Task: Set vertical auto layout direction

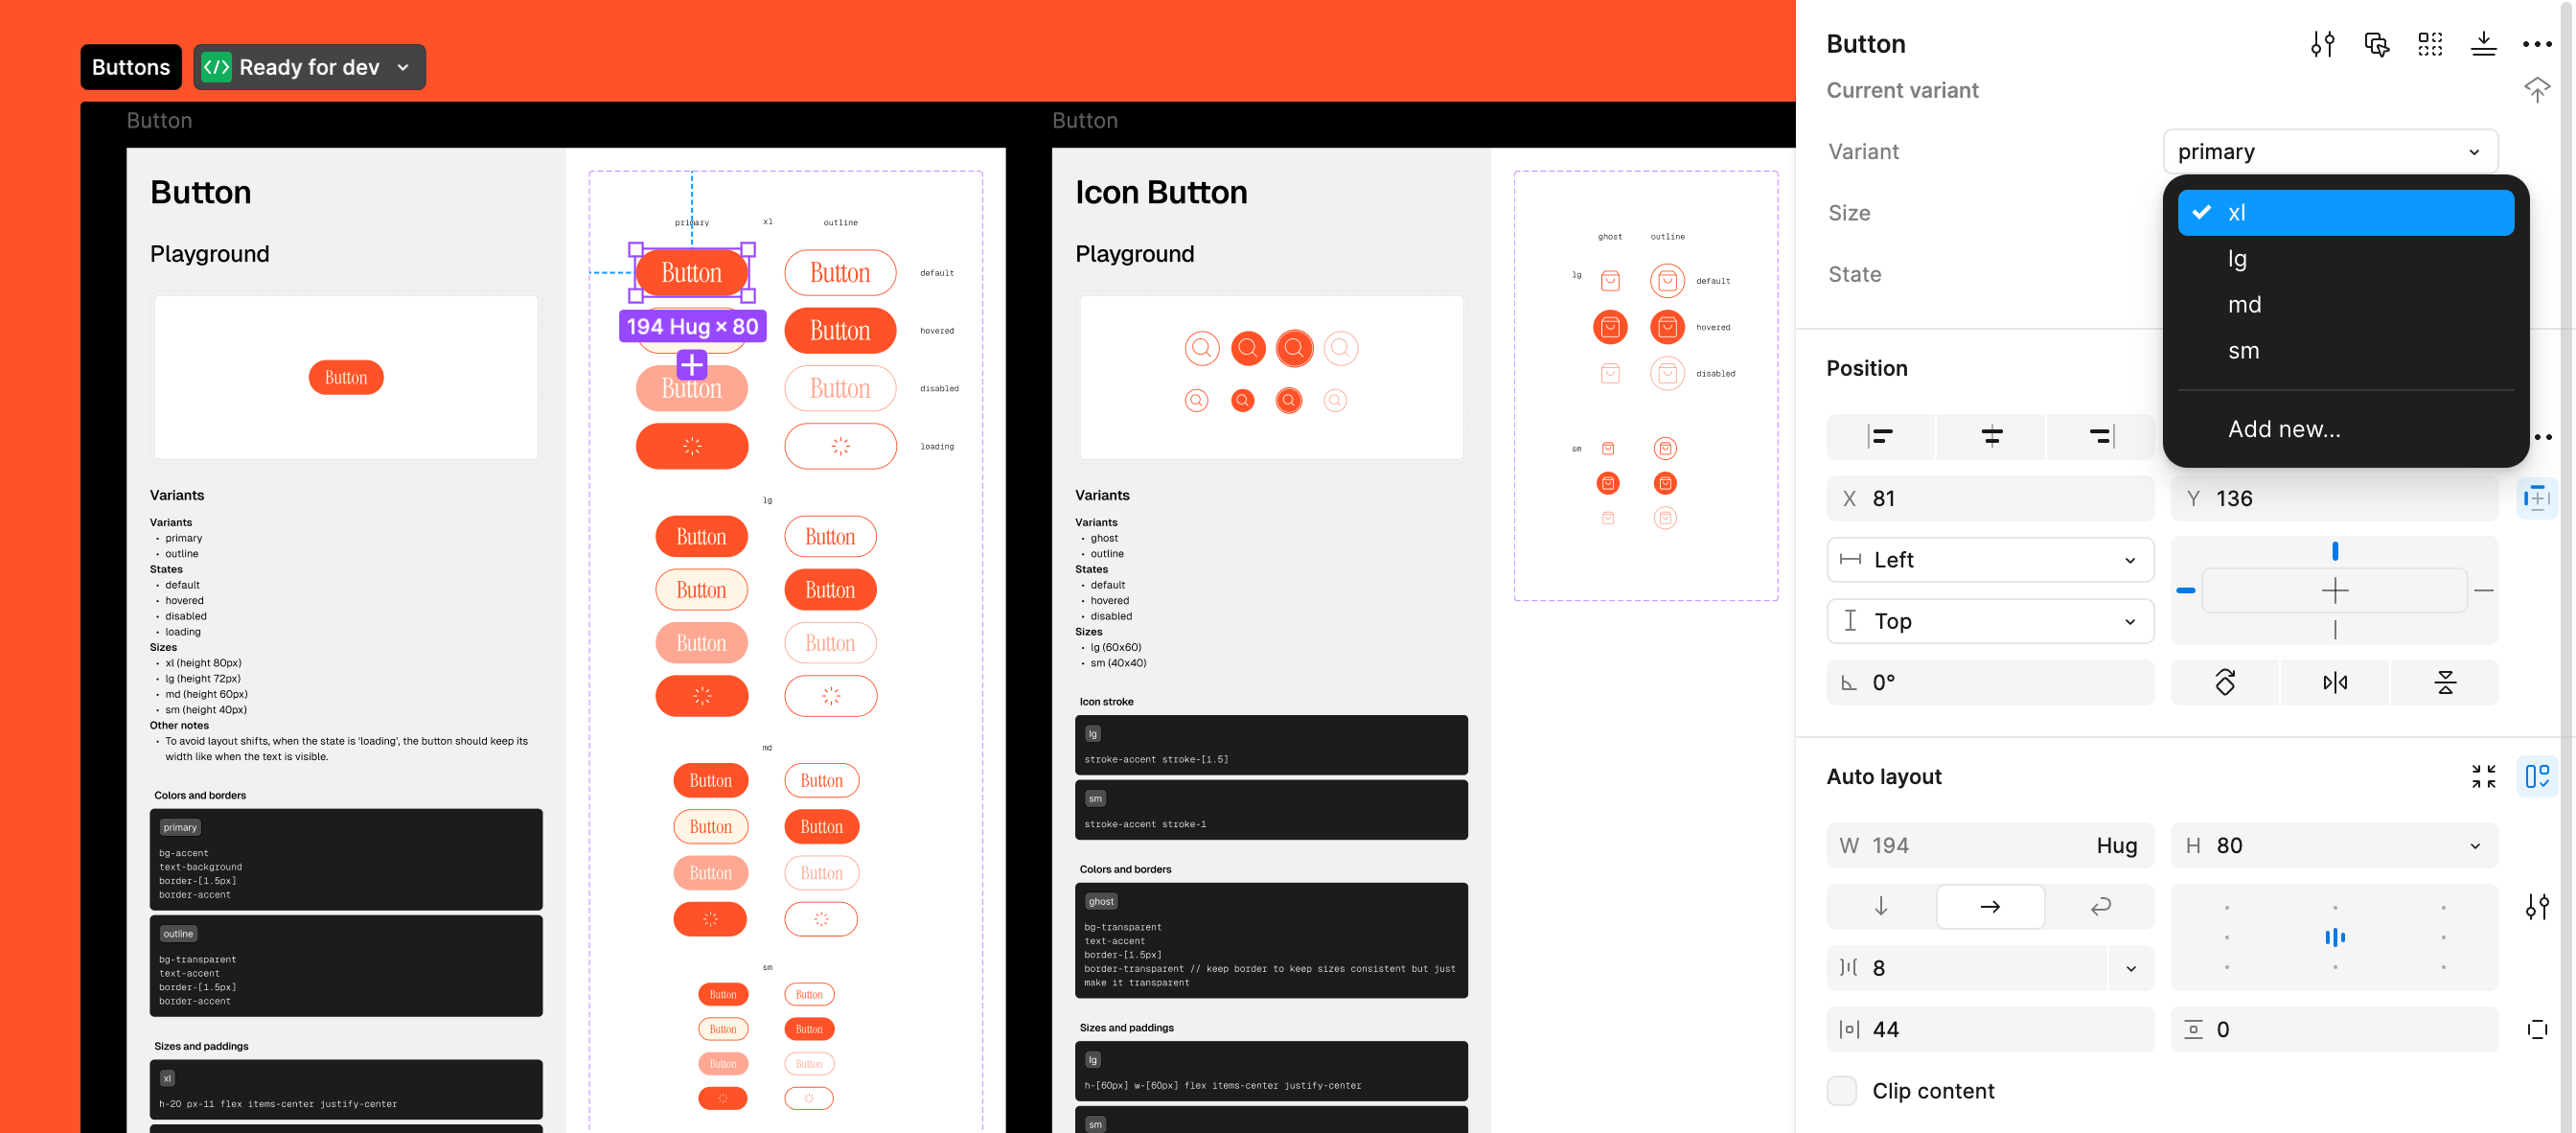Action: 1880,906
